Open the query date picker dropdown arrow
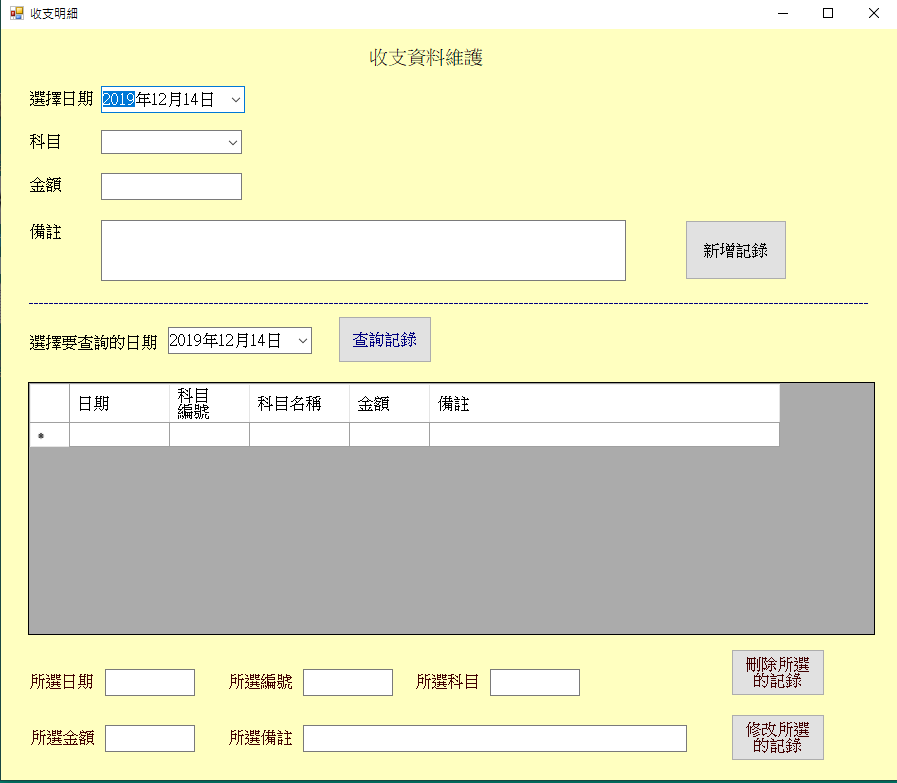 pos(303,341)
